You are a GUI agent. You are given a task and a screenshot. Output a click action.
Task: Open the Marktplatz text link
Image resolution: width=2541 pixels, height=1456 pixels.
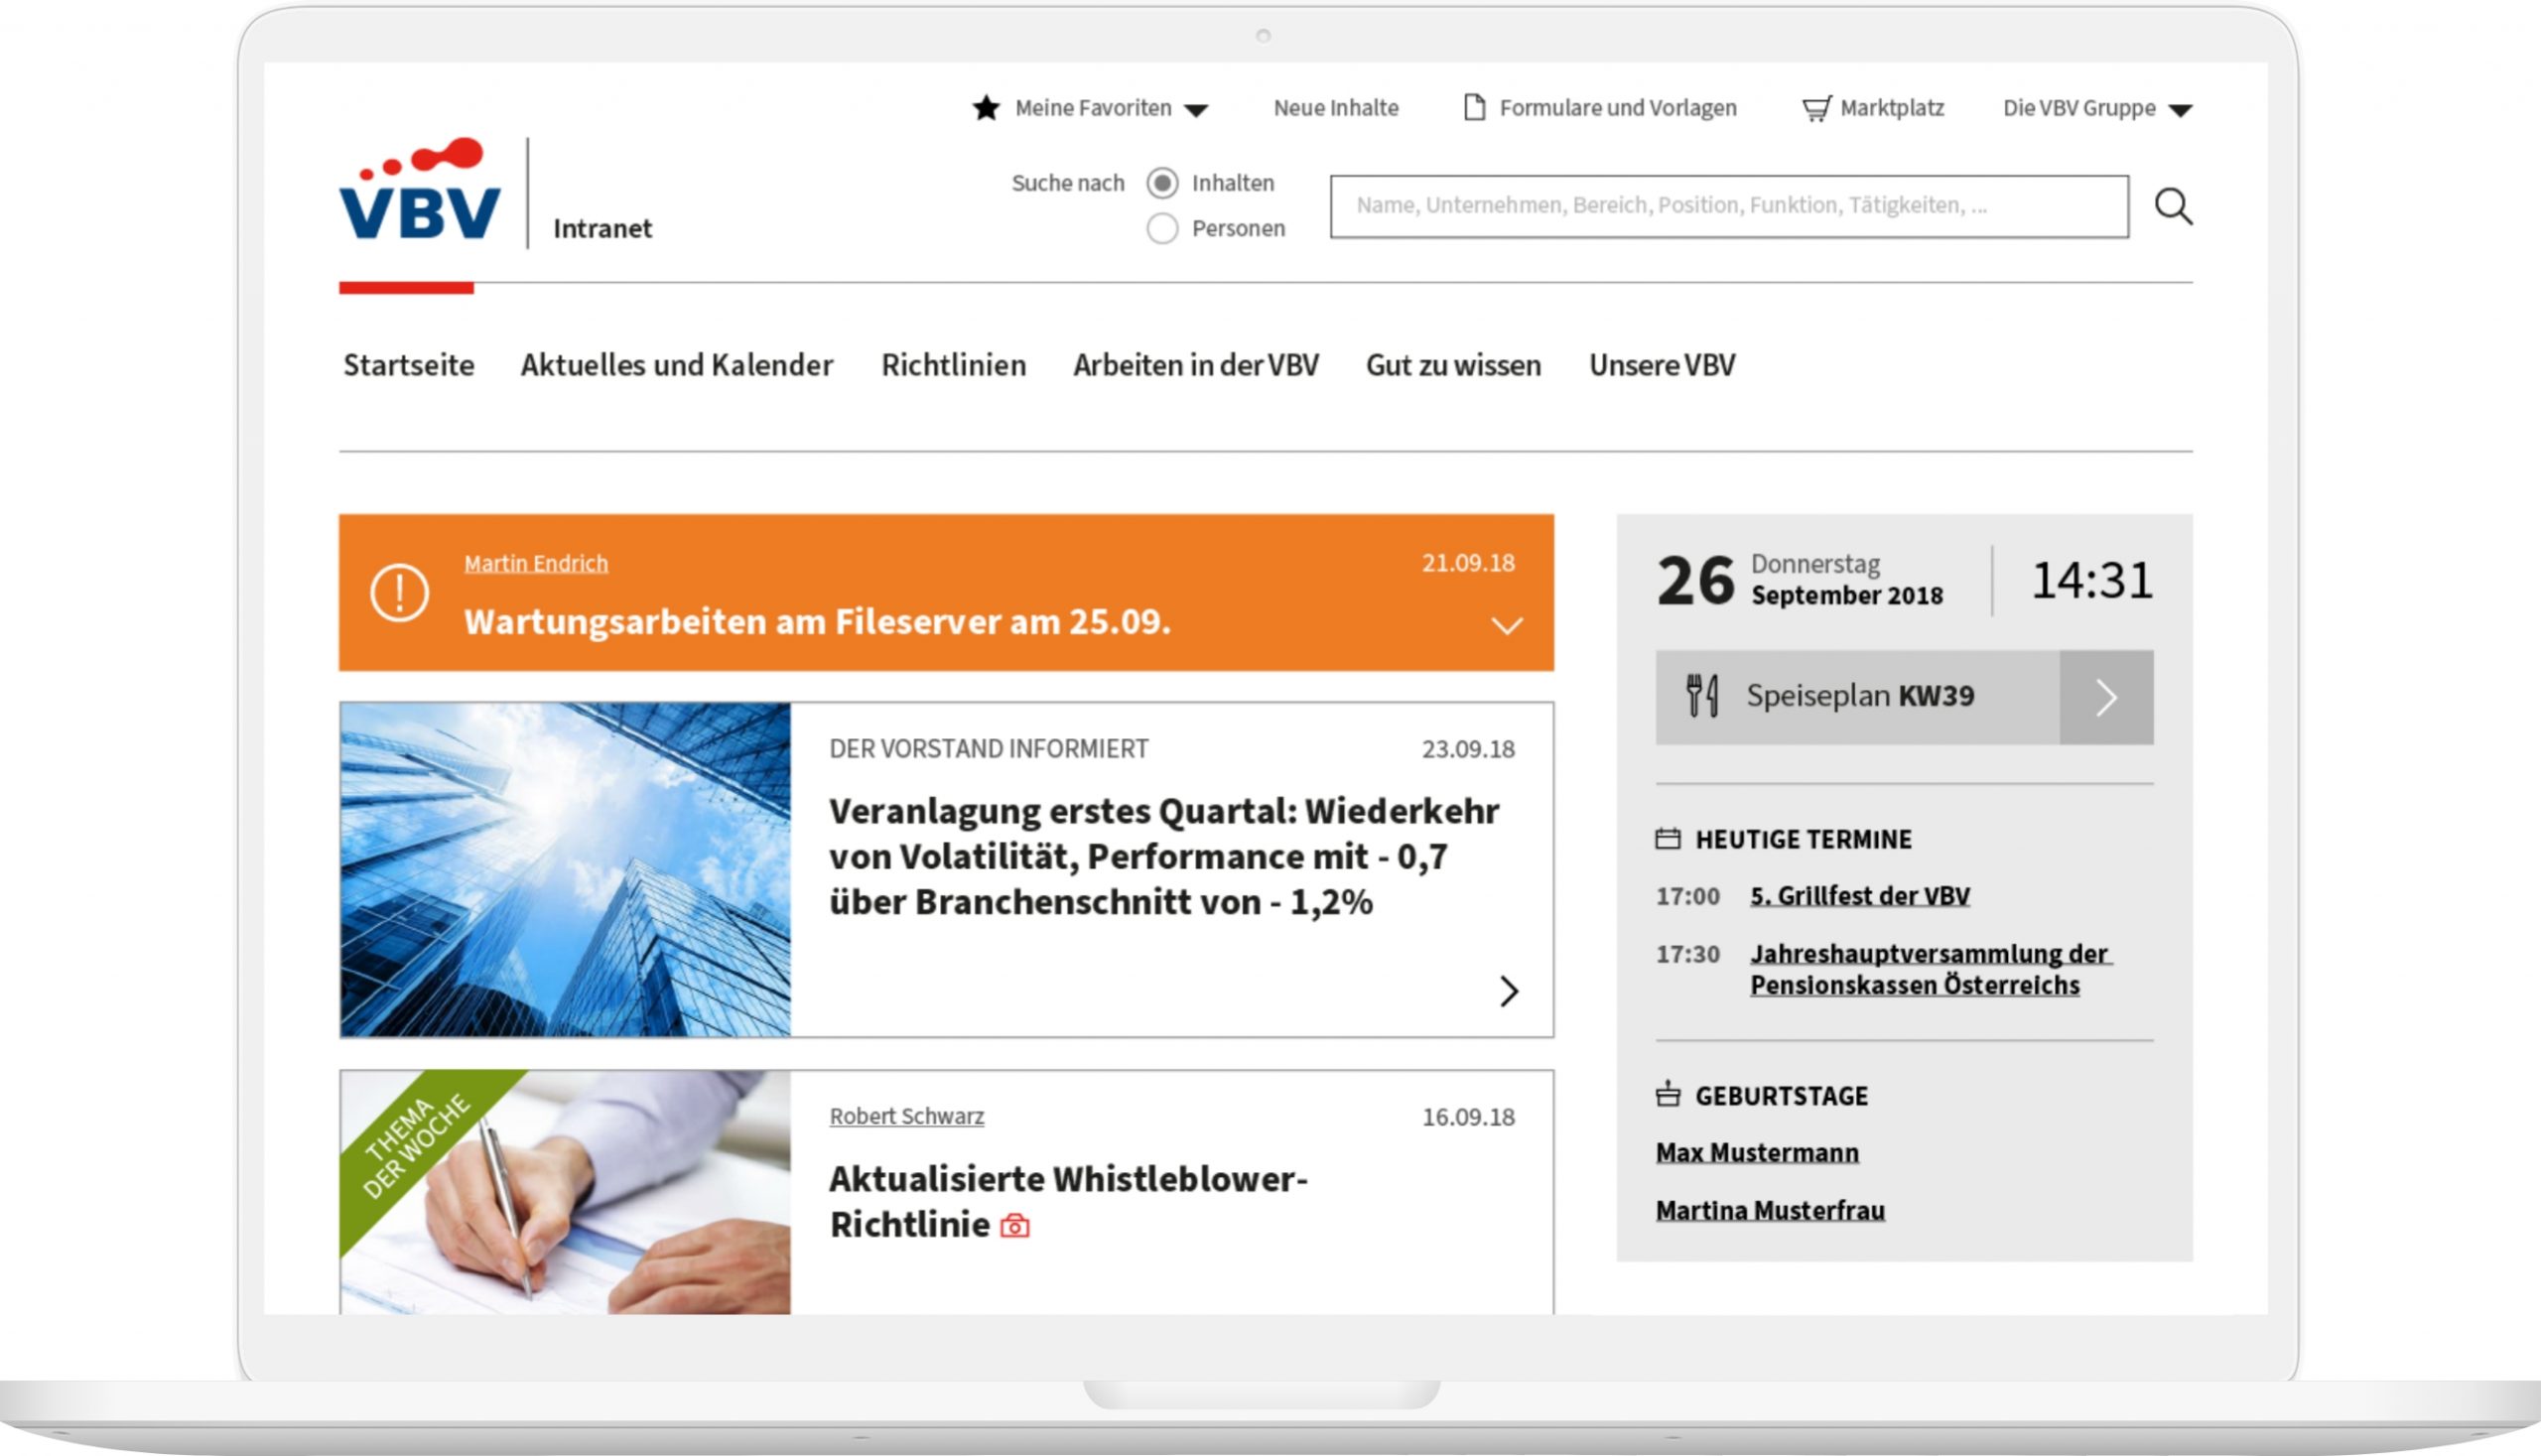pos(1892,108)
